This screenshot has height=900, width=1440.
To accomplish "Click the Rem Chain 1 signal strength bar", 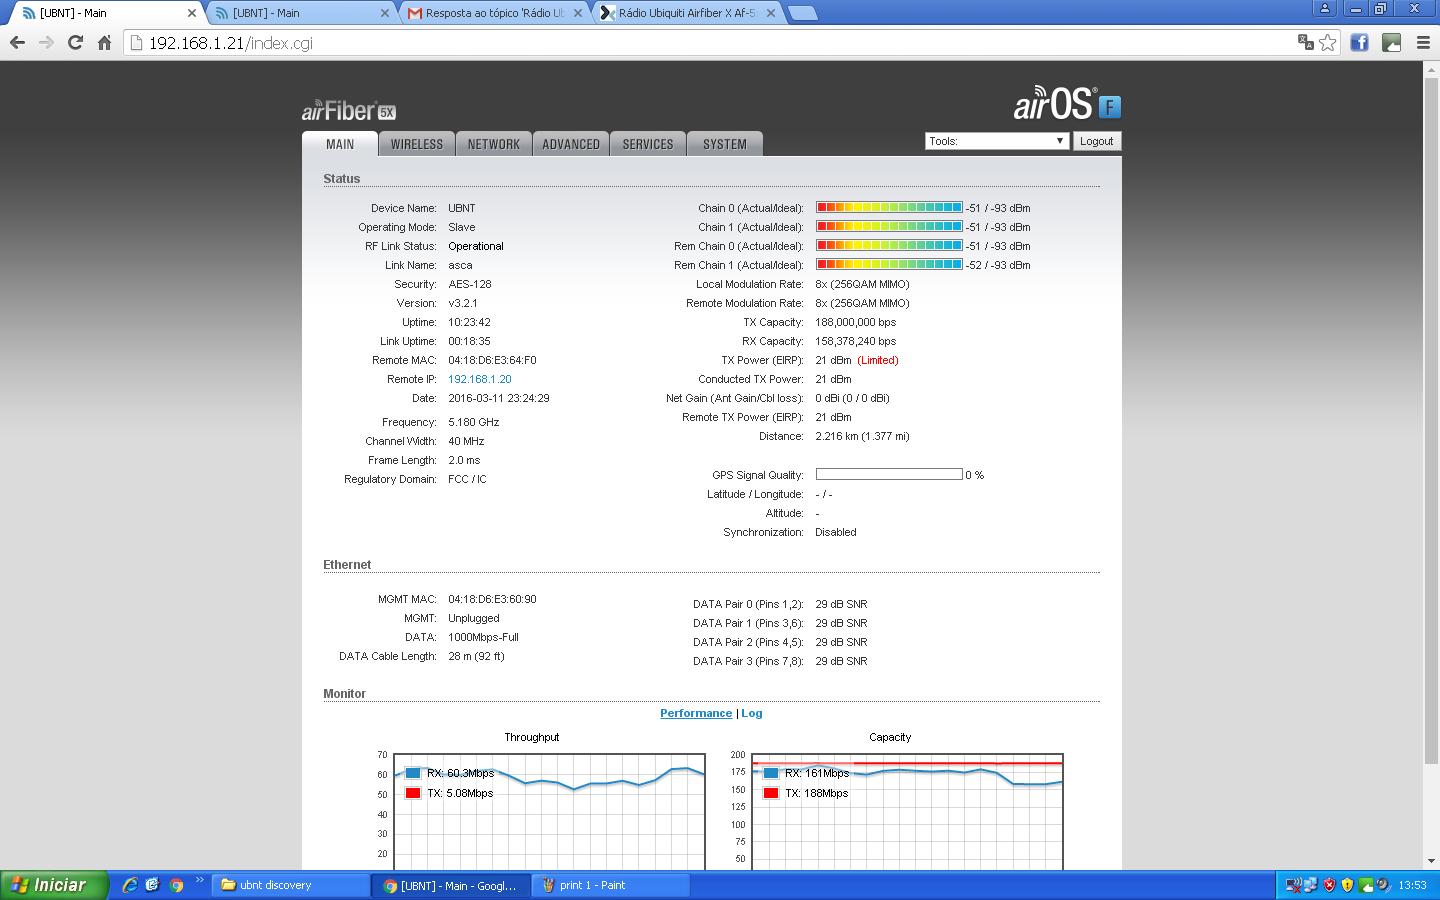I will coord(889,265).
